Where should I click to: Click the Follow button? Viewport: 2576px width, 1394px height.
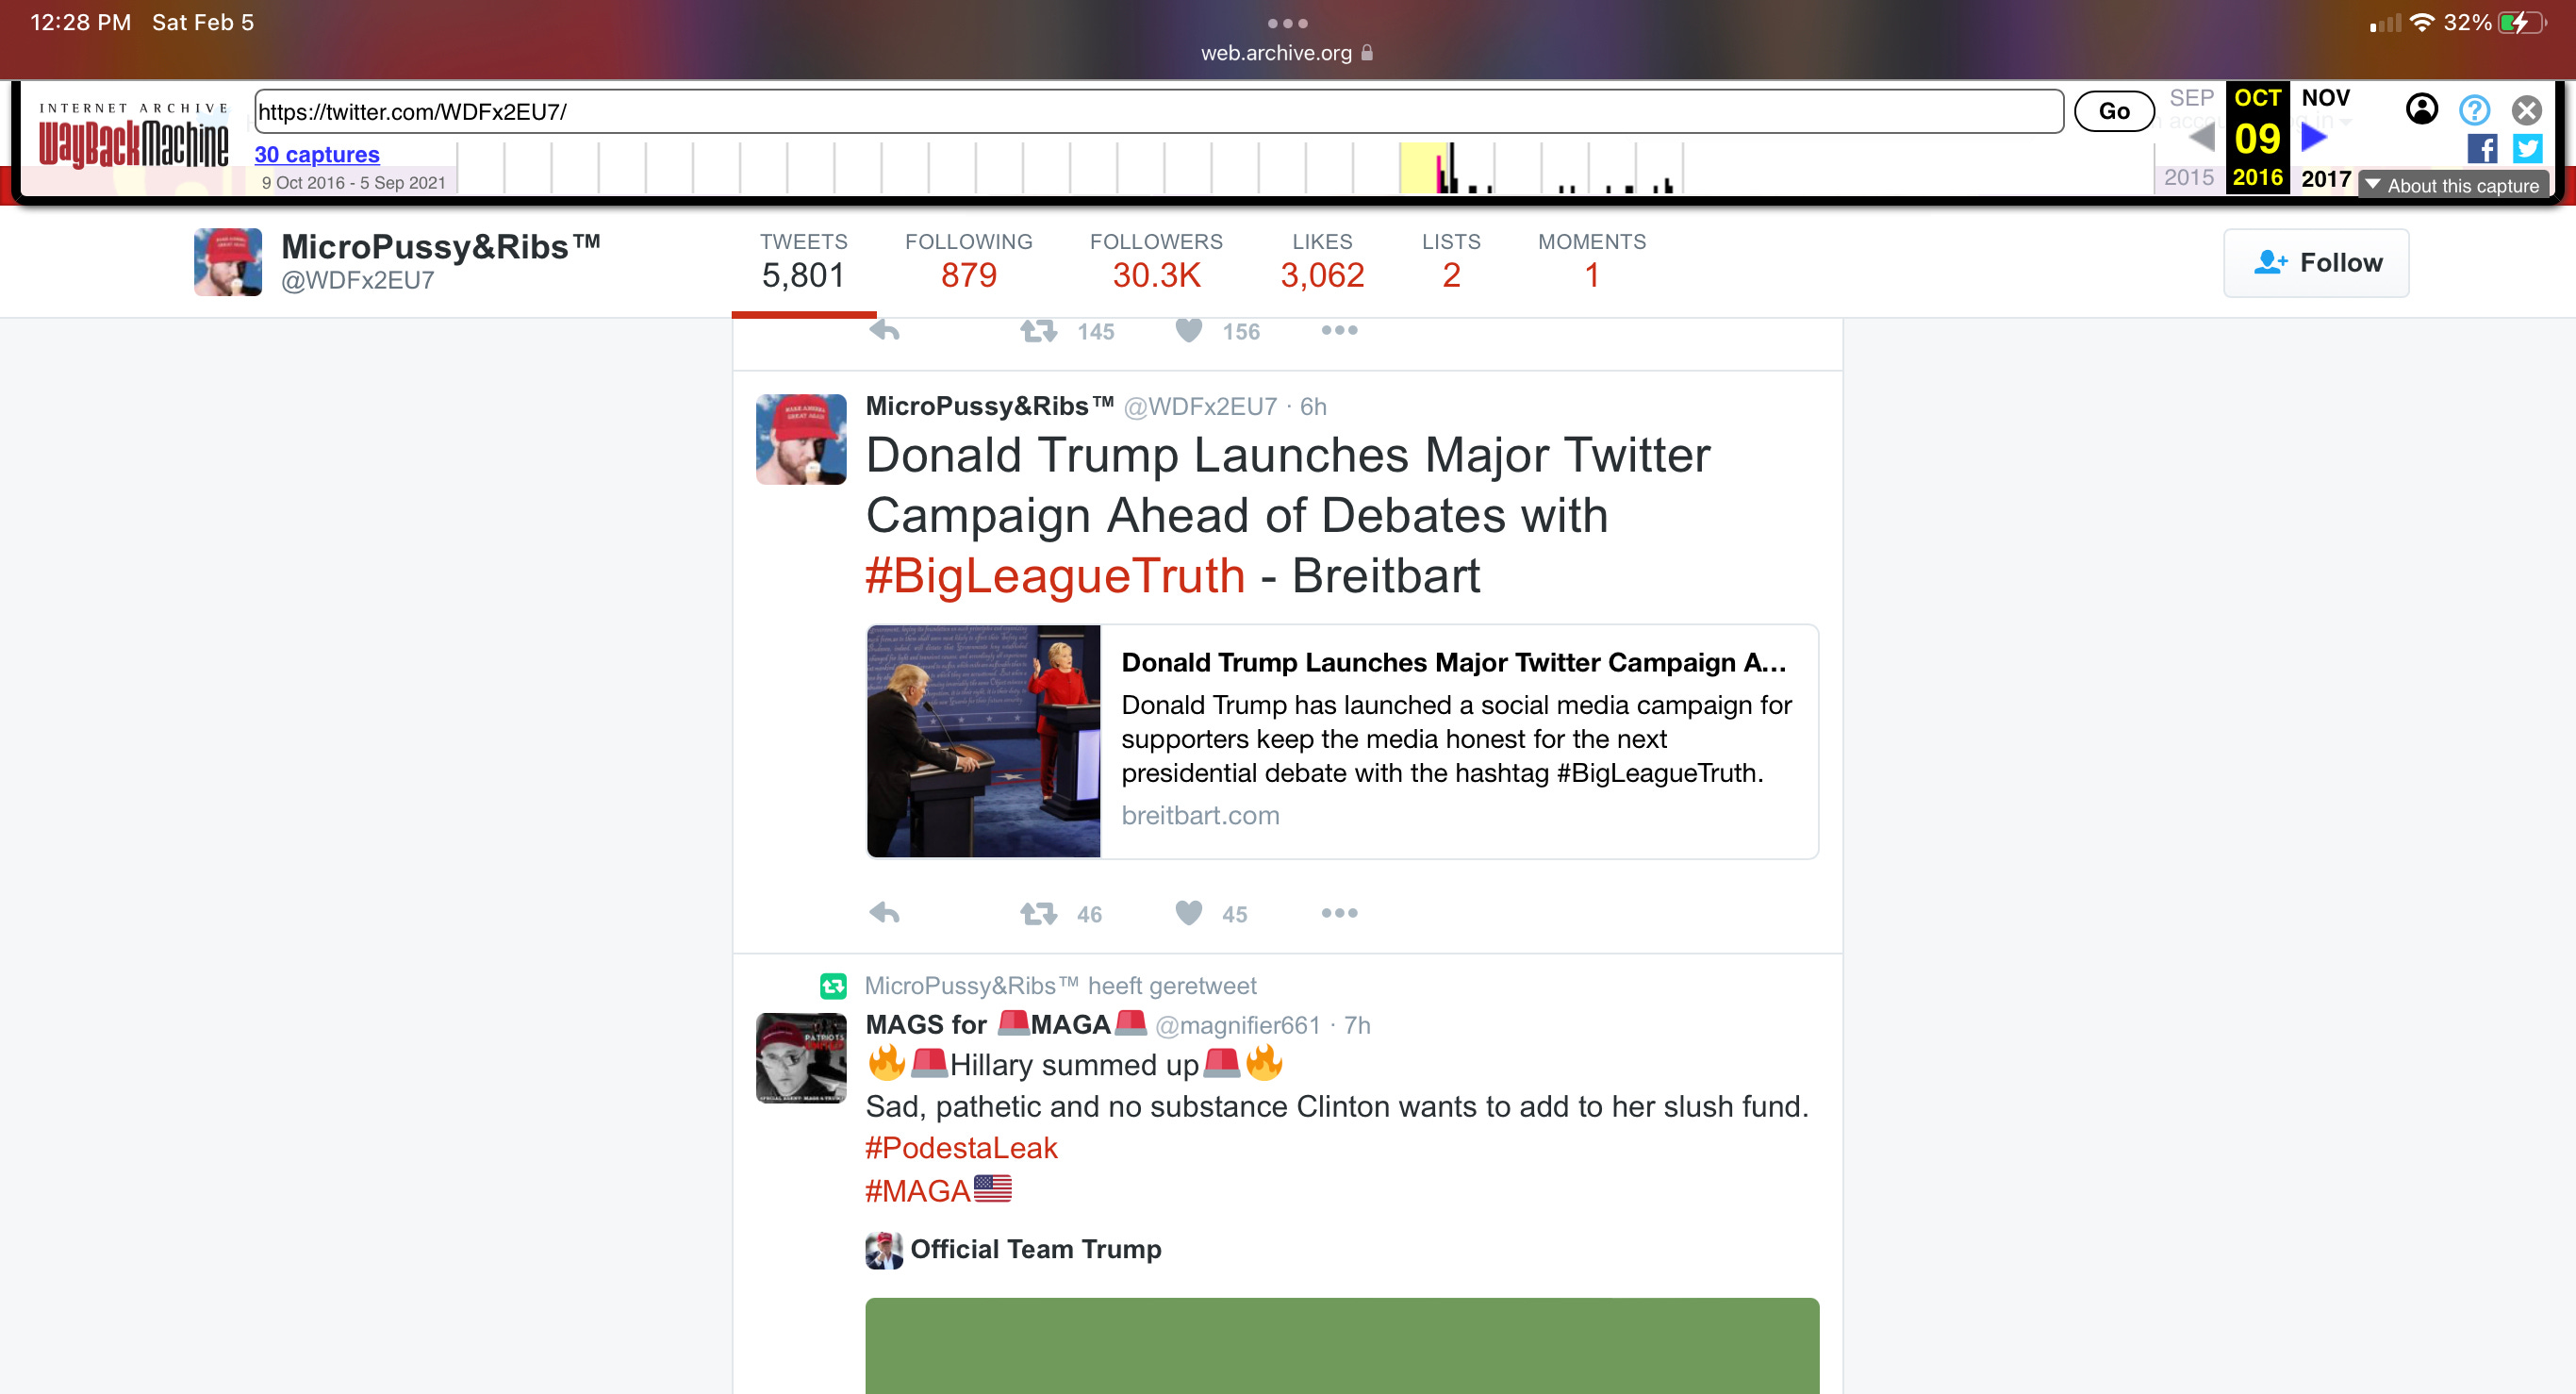point(2316,263)
